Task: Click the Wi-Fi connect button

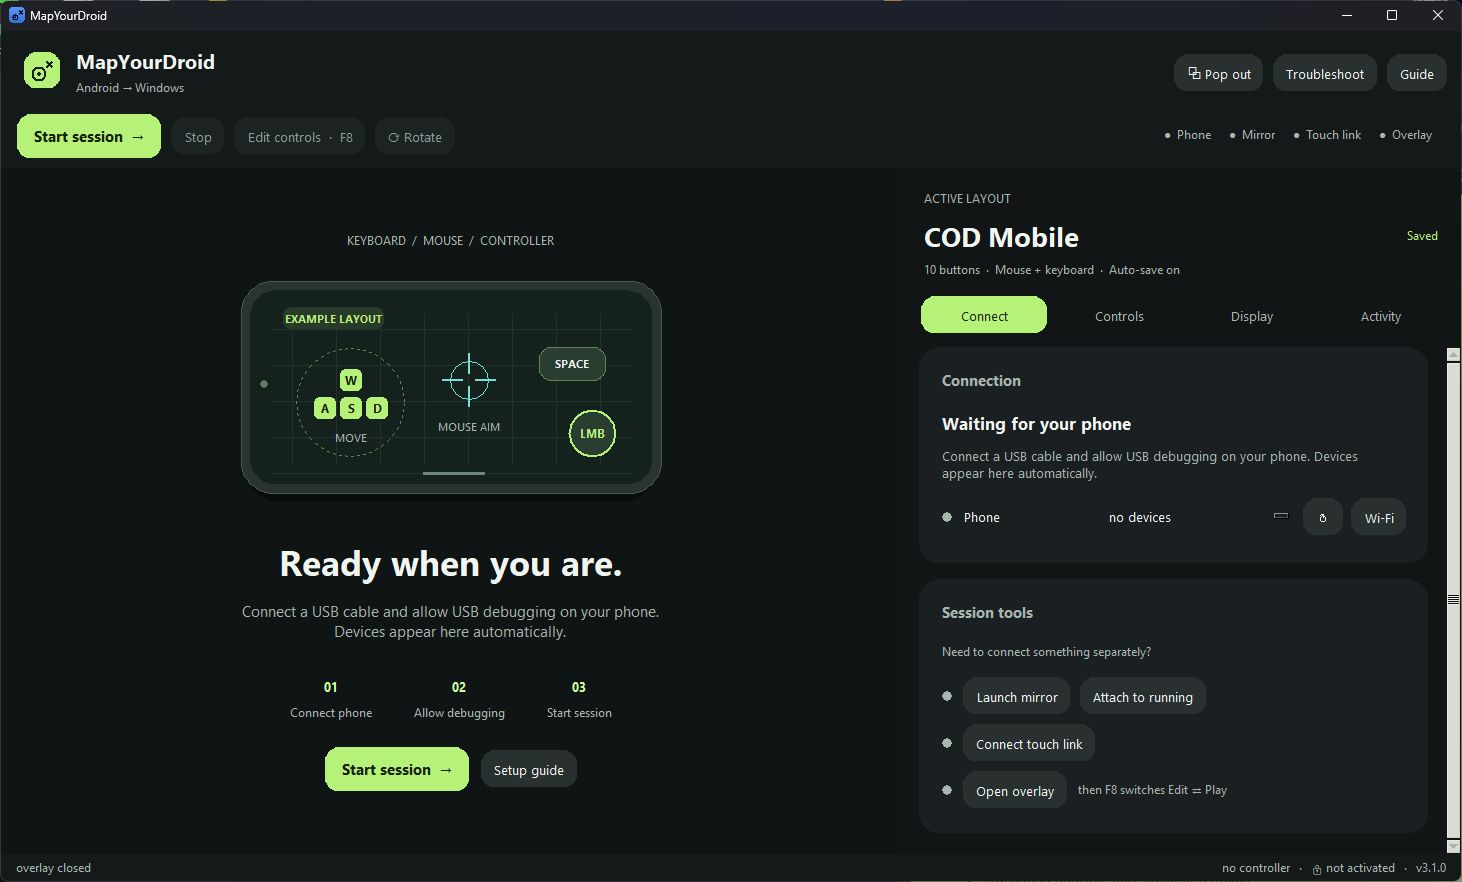Action: [x=1379, y=517]
